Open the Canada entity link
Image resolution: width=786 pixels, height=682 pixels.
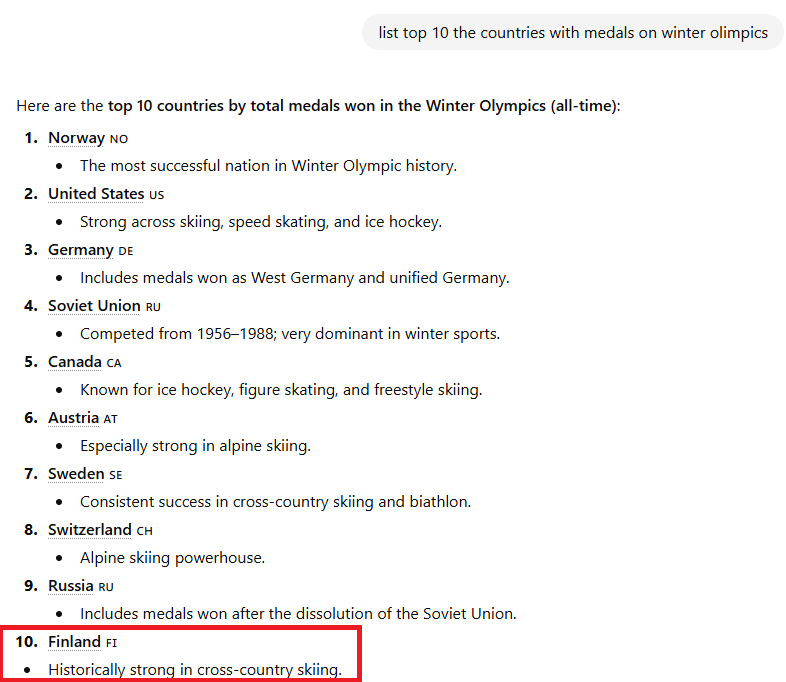(x=75, y=362)
